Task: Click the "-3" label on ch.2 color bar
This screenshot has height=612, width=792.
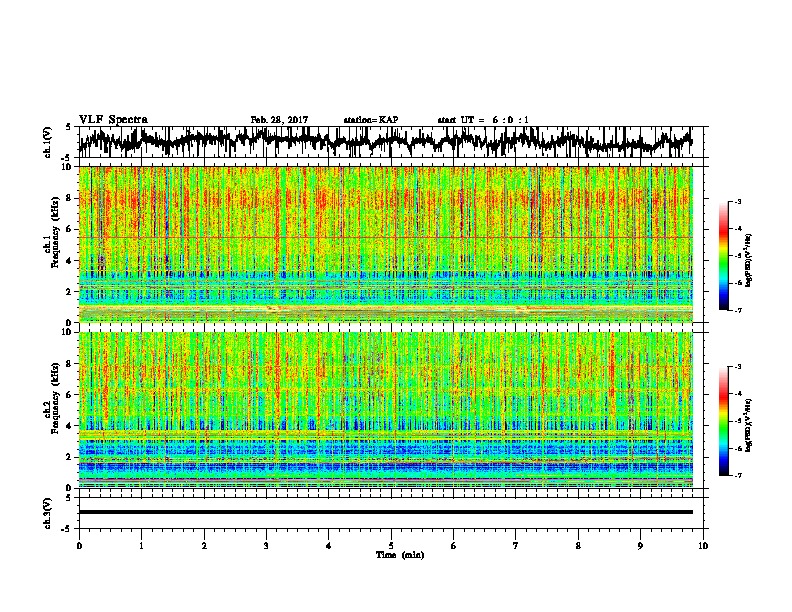Action: (x=737, y=367)
